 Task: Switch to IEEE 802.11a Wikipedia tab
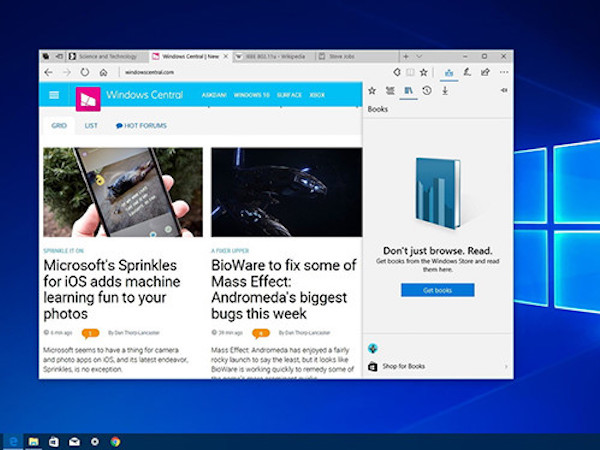[274, 57]
